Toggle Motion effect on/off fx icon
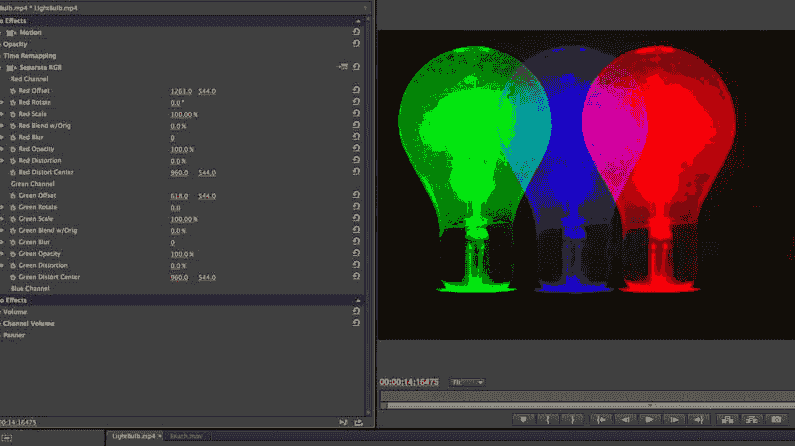The image size is (795, 446). coord(11,32)
